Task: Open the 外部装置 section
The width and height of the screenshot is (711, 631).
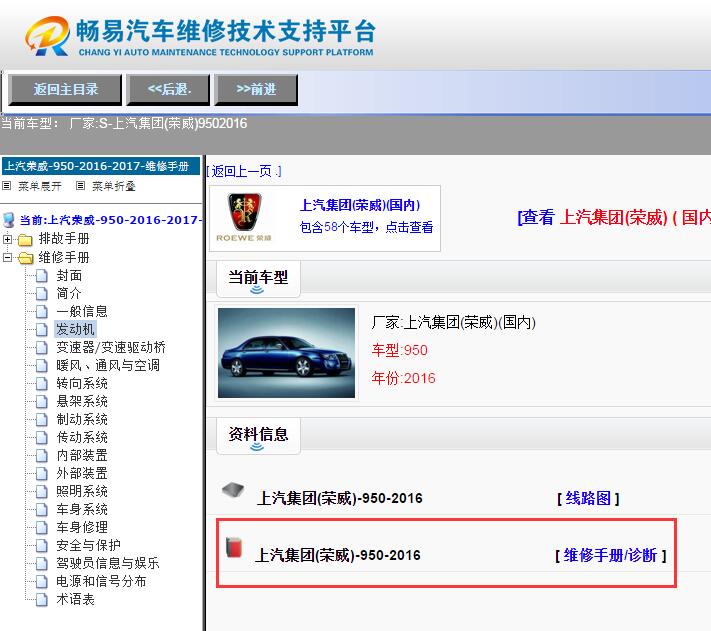Action: tap(82, 473)
